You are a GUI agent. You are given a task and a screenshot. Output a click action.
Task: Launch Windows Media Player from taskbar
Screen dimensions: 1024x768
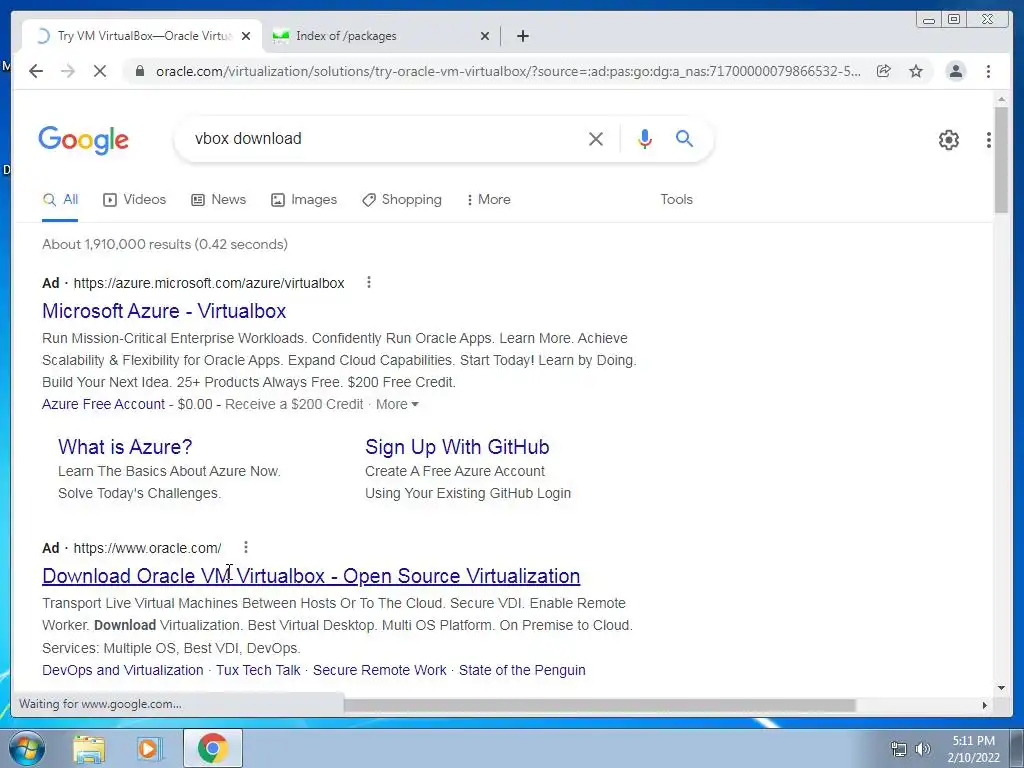click(150, 748)
